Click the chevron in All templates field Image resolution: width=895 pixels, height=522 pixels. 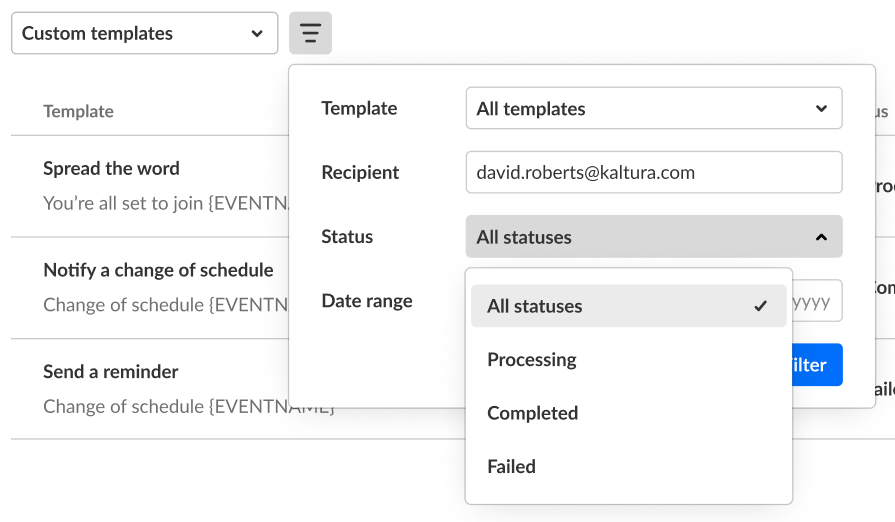click(821, 109)
